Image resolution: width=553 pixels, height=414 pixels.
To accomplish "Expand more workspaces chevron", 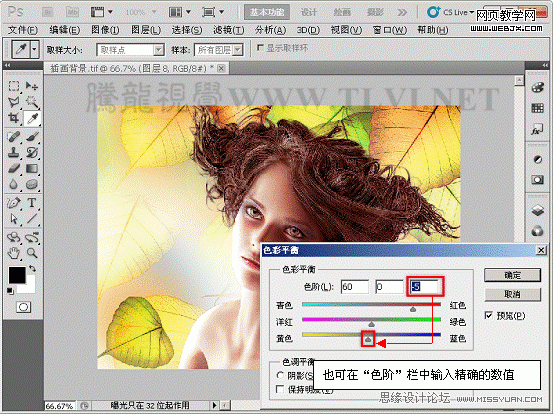I will point(402,13).
